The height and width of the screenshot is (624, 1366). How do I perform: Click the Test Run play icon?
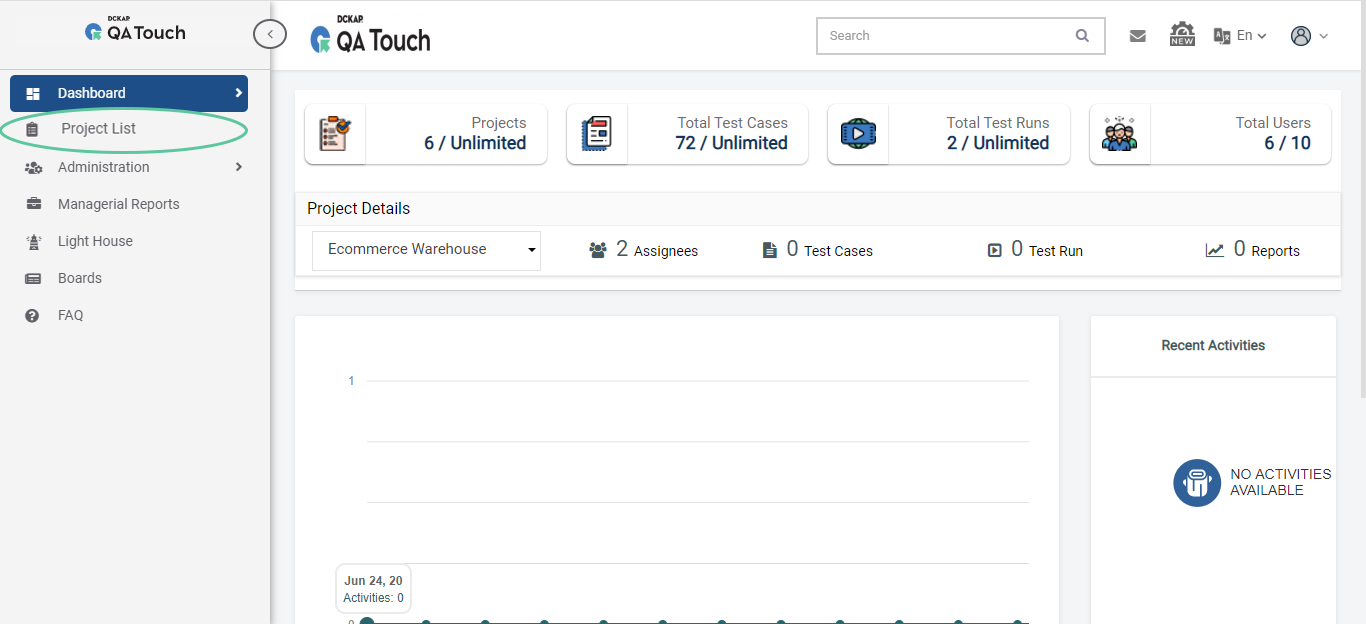tap(995, 251)
